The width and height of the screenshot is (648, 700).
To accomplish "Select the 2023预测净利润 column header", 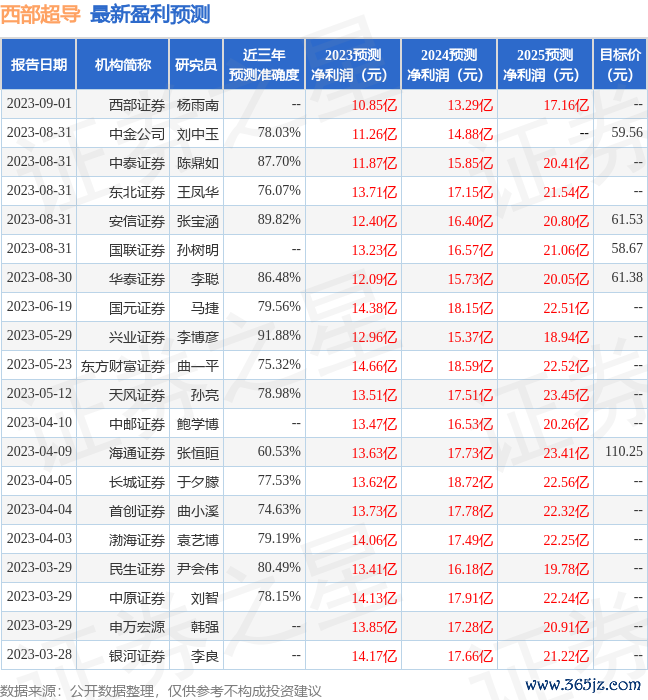I will tap(353, 64).
